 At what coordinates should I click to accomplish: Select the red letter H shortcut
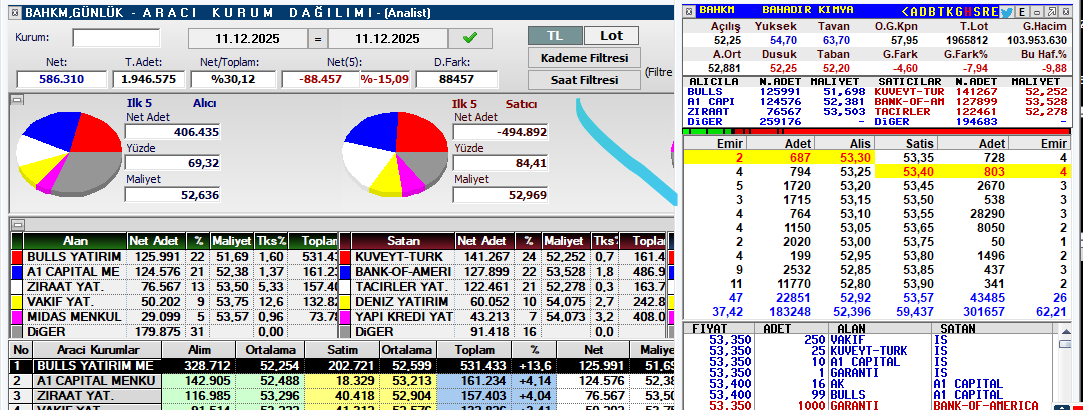pyautogui.click(x=968, y=12)
